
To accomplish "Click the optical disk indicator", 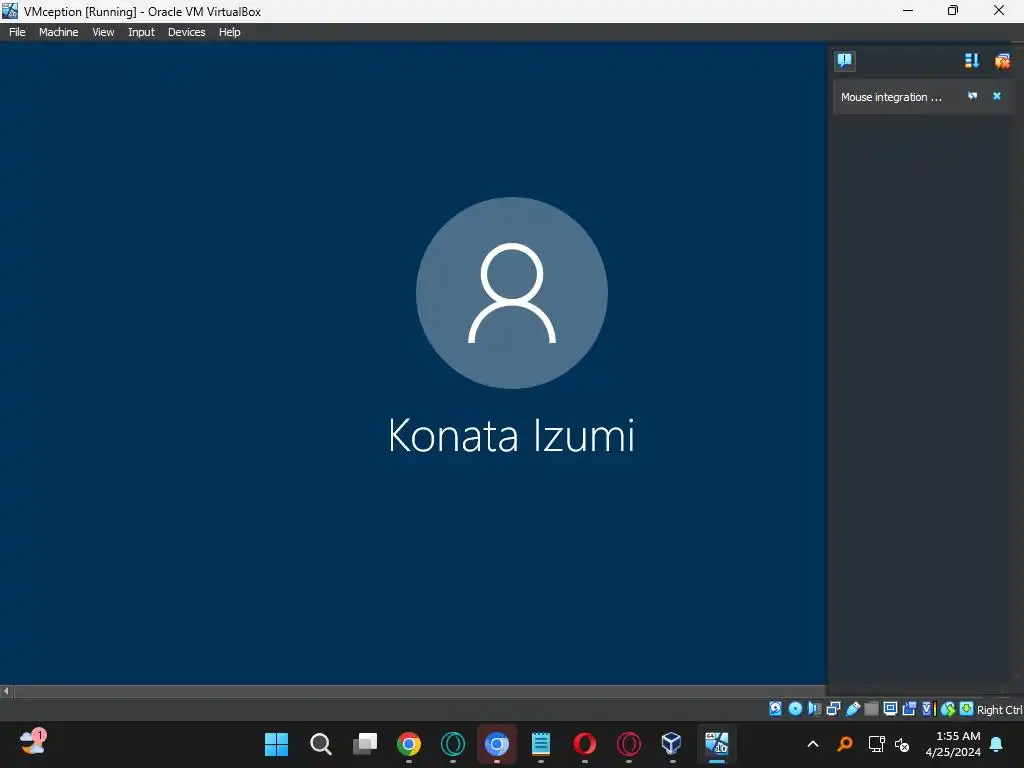I will point(795,709).
